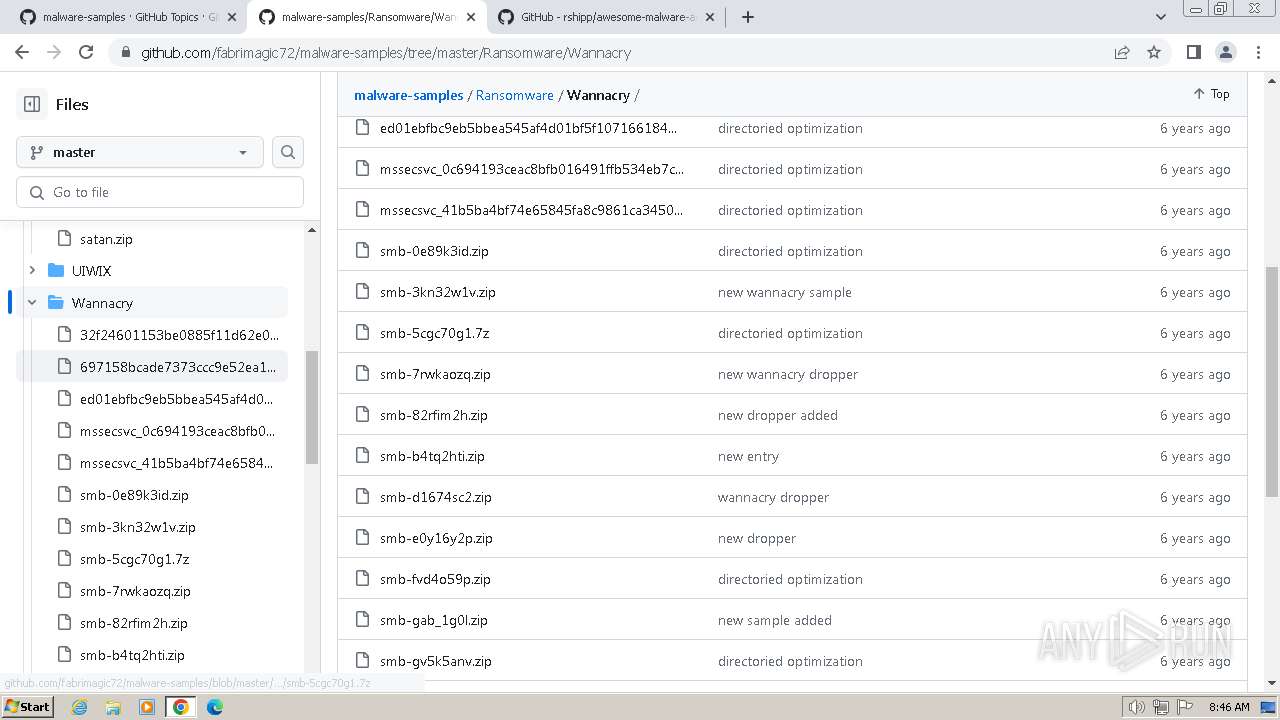Viewport: 1280px width, 720px height.
Task: Open Chrome three-dot menu
Action: (1258, 53)
